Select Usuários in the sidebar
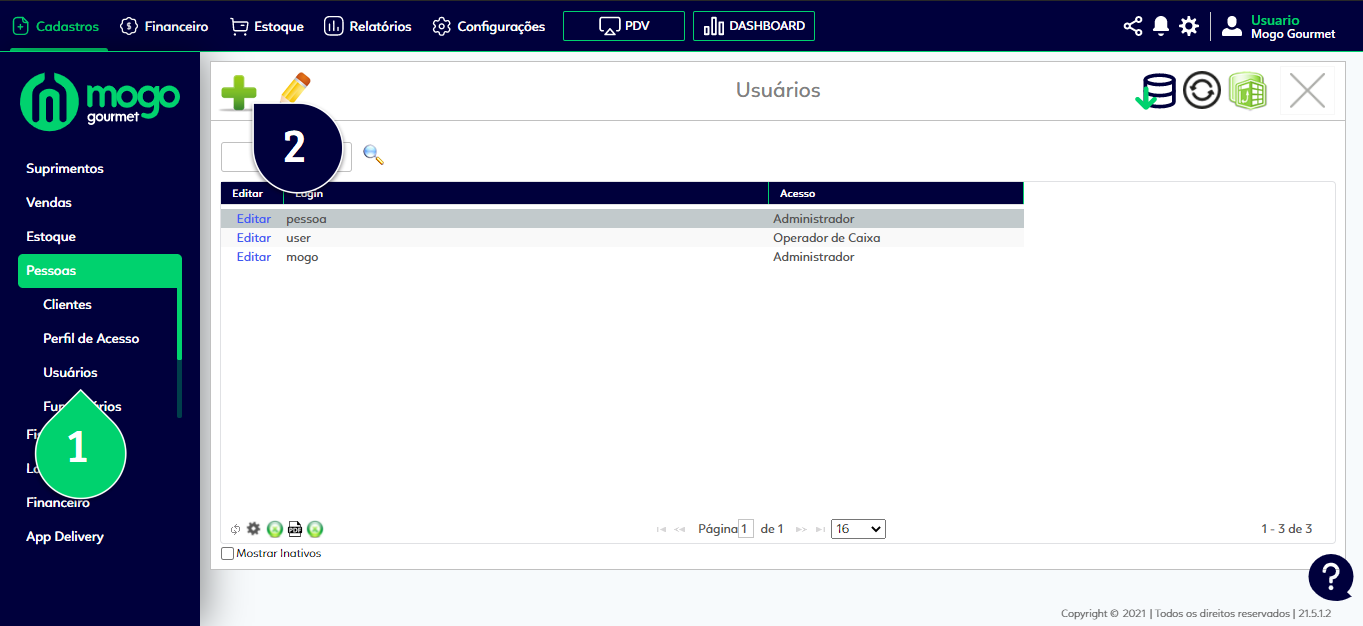Screen dimensions: 1363x626 click(x=70, y=373)
